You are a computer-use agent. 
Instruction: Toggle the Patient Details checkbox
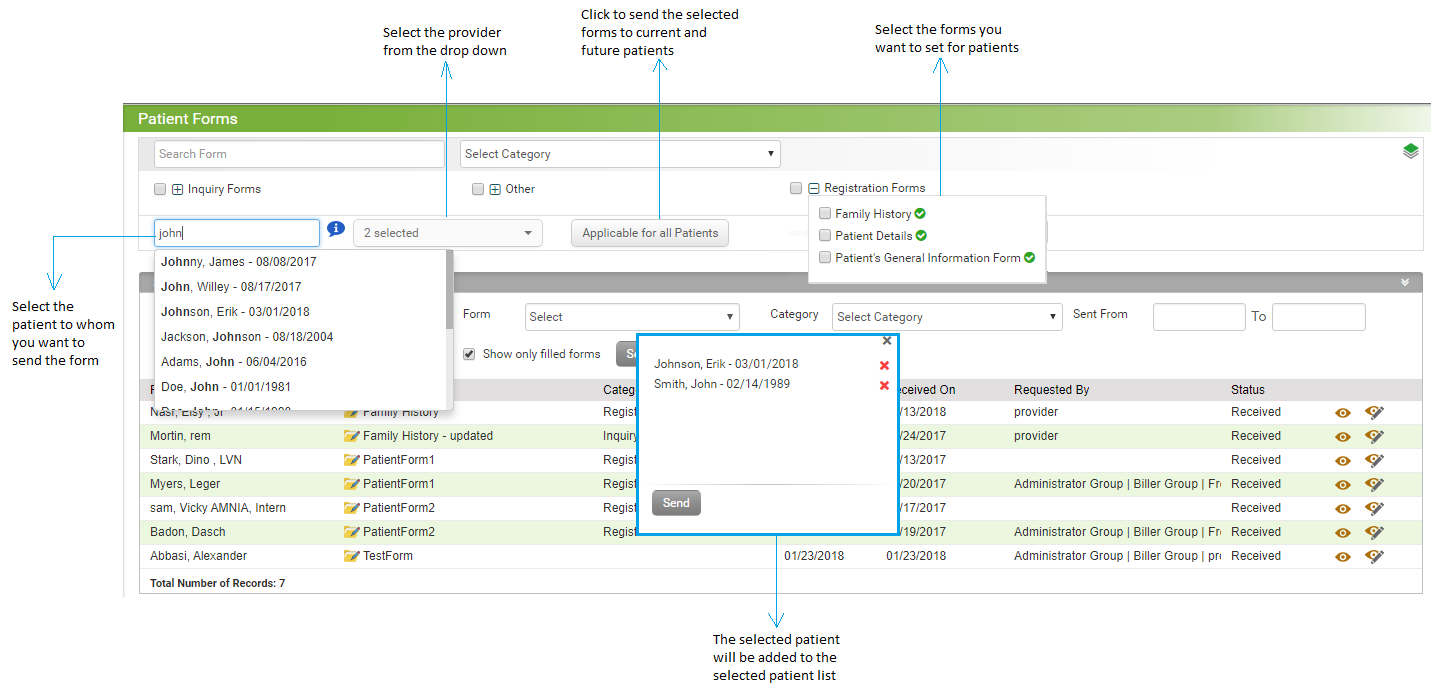coord(825,235)
